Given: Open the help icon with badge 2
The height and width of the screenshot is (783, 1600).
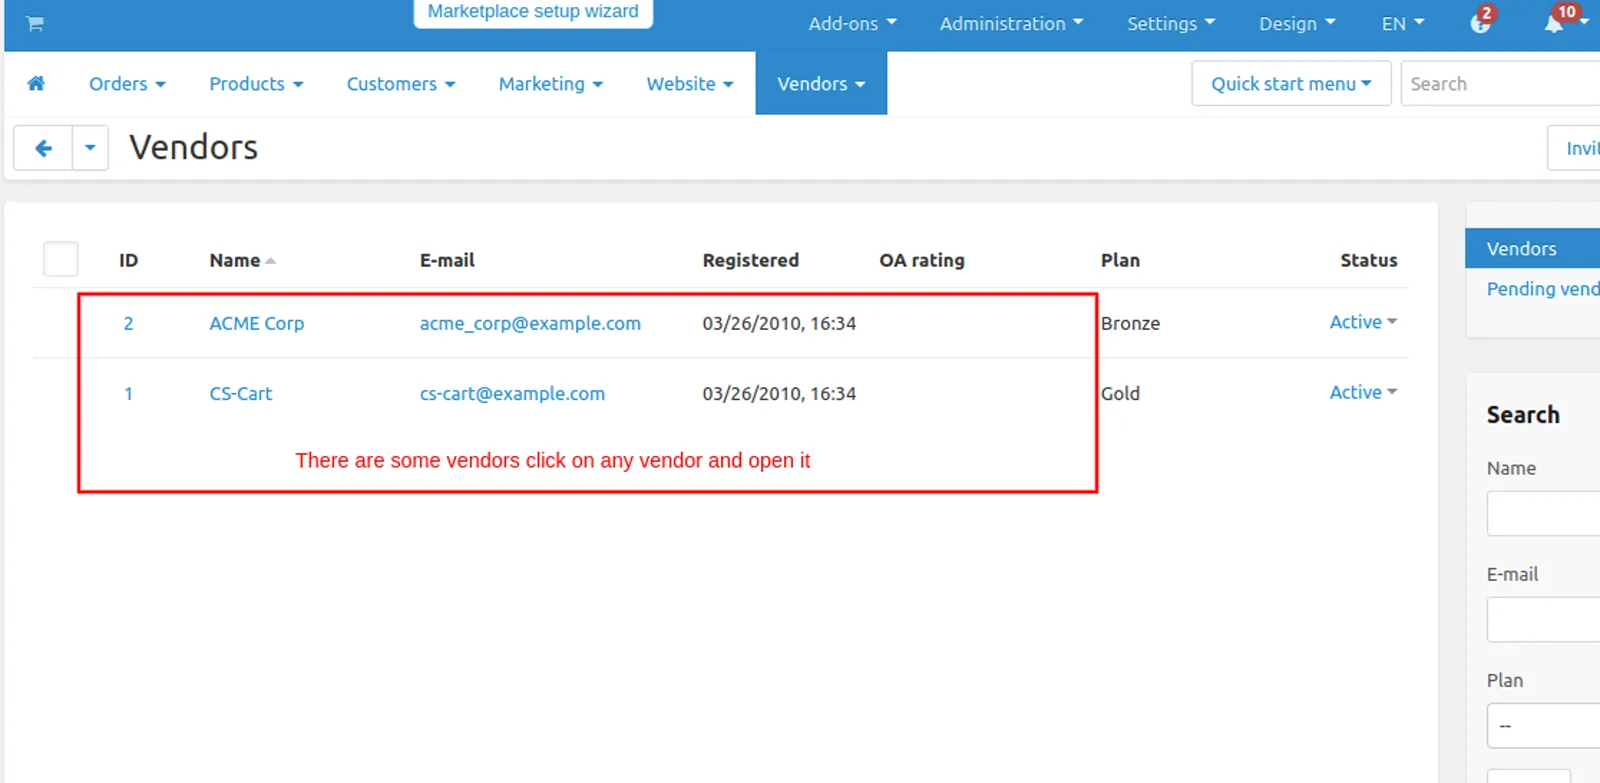Looking at the screenshot, I should click(x=1480, y=24).
